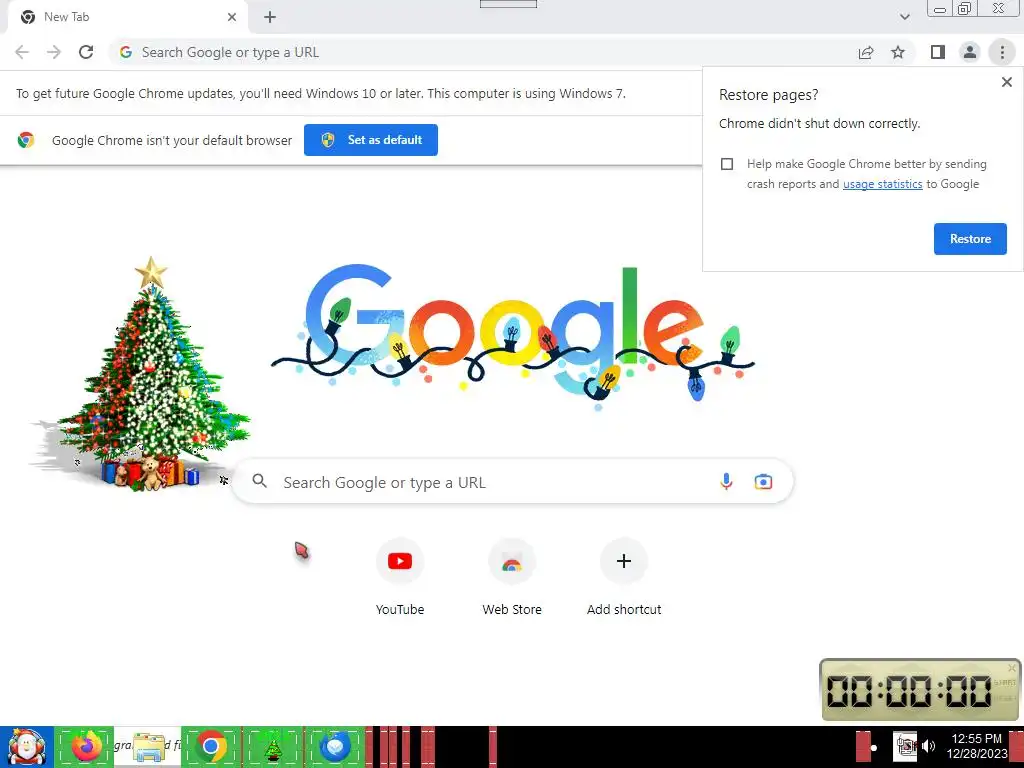1024x768 pixels.
Task: Click Set as default button
Action: pos(371,140)
